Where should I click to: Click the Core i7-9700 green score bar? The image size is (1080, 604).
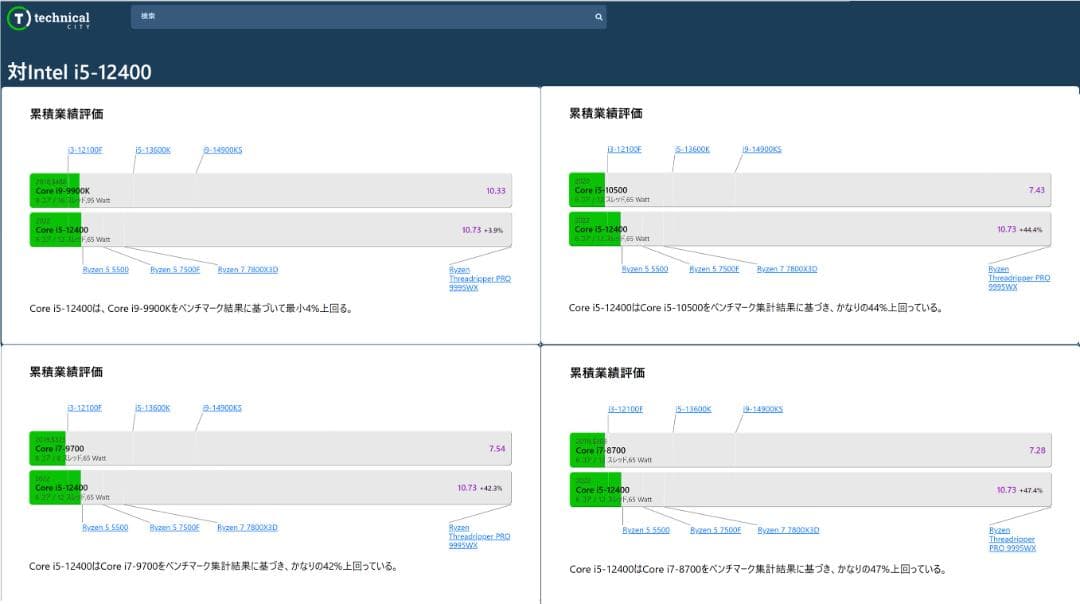tap(50, 449)
